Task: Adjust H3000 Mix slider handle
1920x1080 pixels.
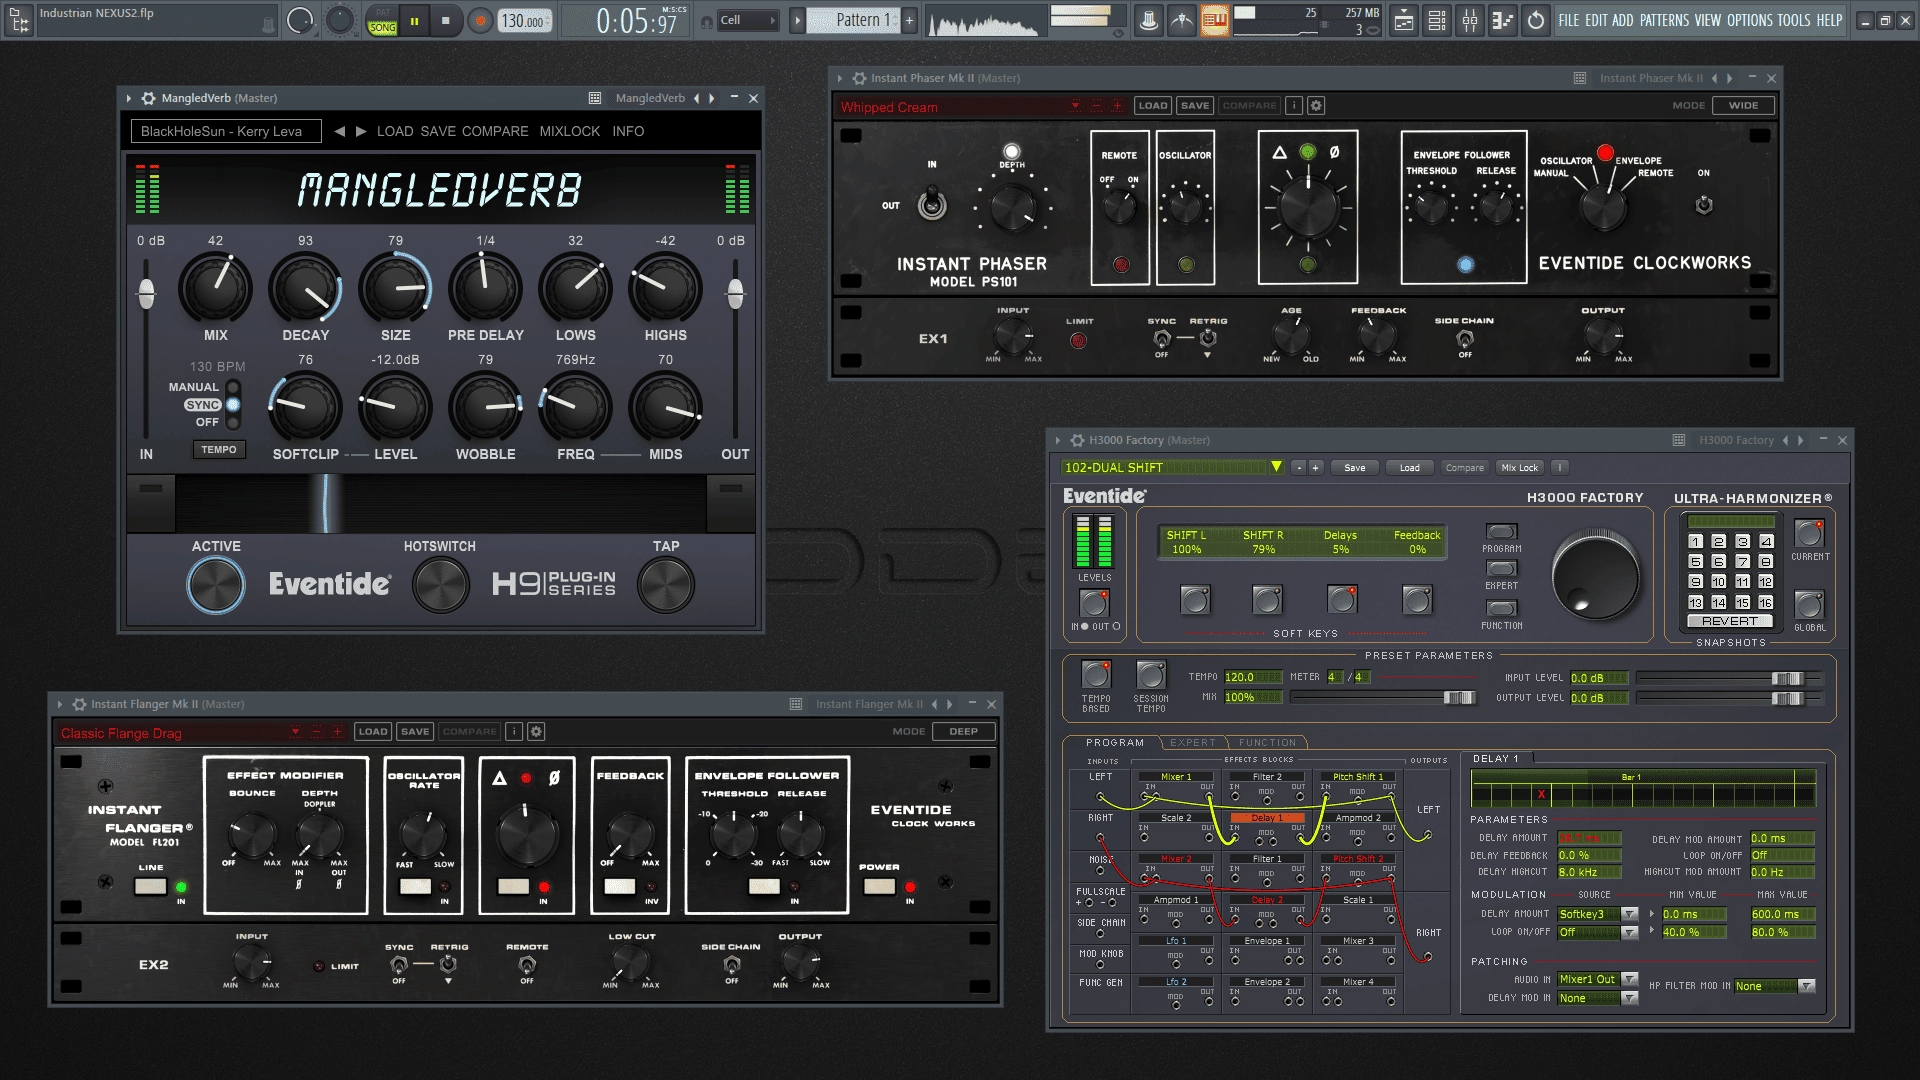Action: [1460, 697]
